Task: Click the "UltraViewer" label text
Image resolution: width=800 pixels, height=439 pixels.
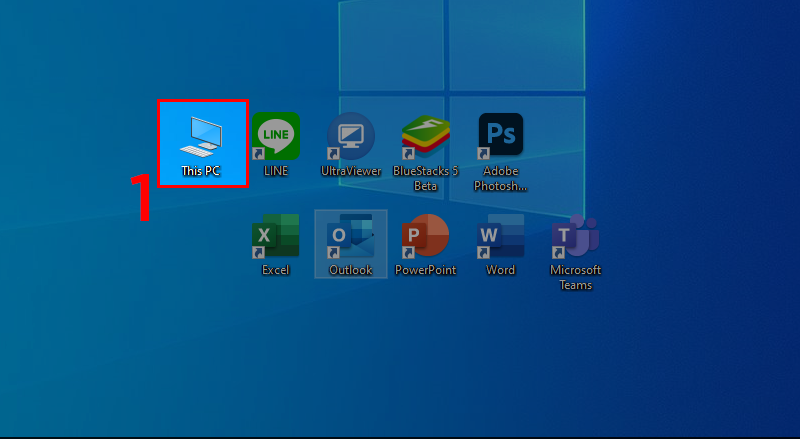Action: [351, 171]
